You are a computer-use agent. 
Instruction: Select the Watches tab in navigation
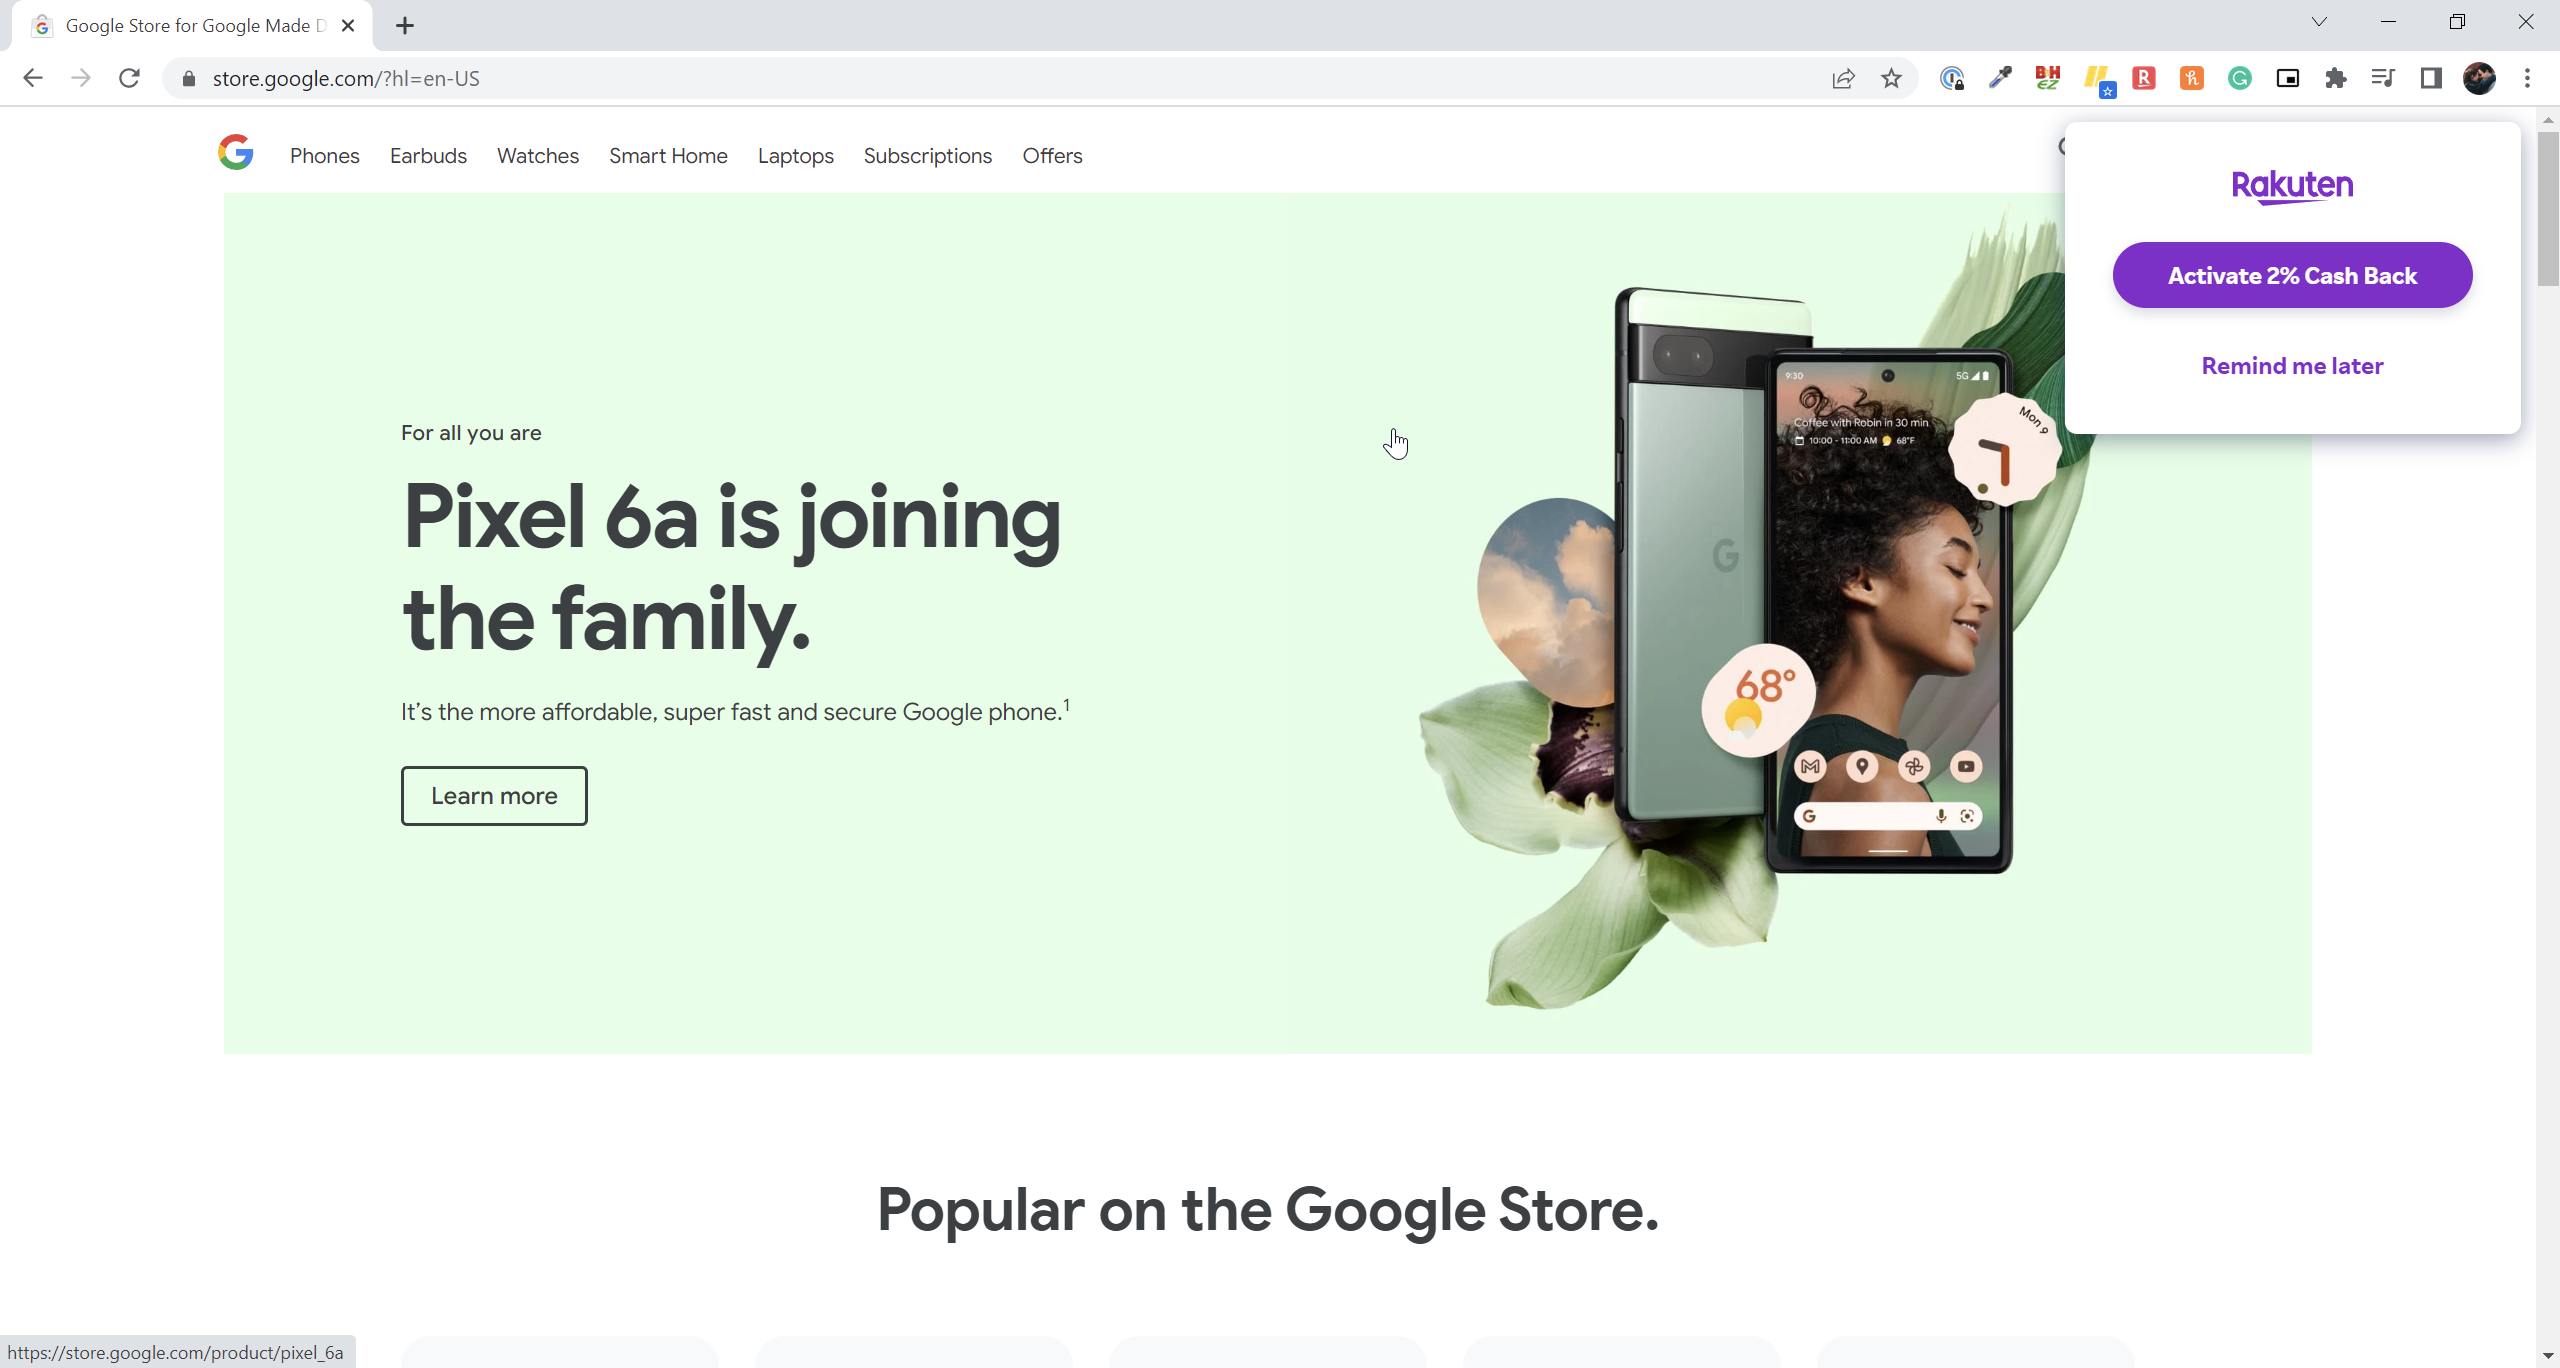538,156
